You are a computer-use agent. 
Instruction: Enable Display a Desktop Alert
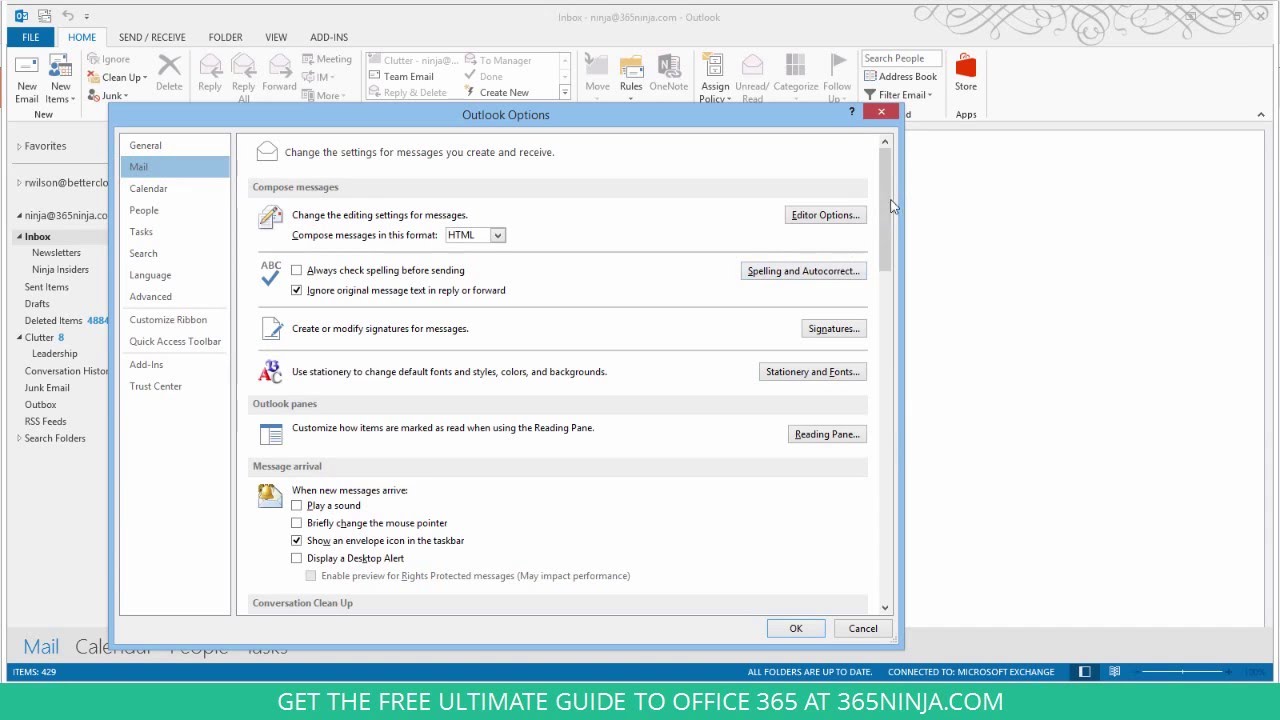(x=296, y=558)
